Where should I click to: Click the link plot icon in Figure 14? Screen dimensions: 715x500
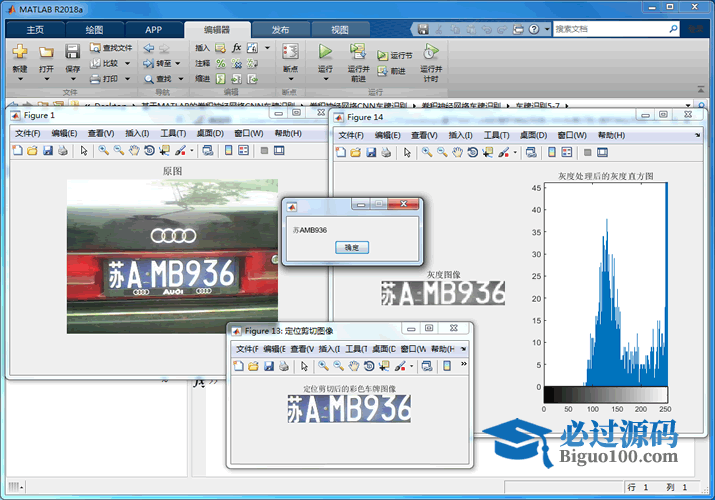point(531,152)
